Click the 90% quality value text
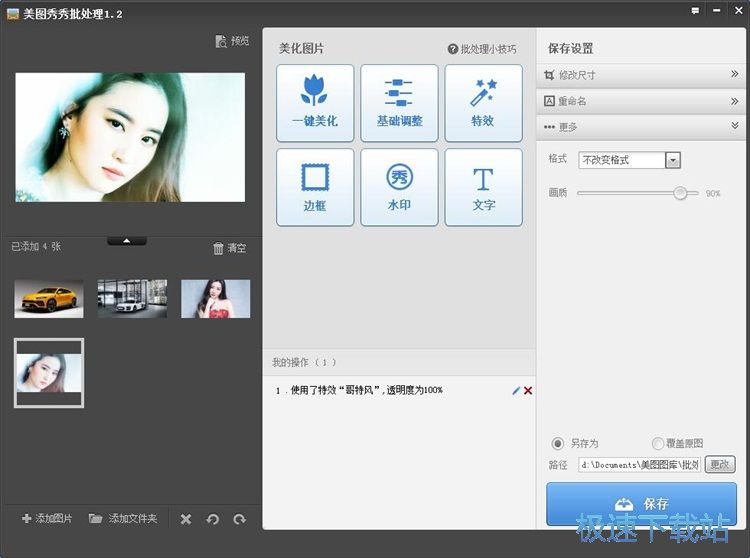The image size is (750, 558). (x=713, y=194)
